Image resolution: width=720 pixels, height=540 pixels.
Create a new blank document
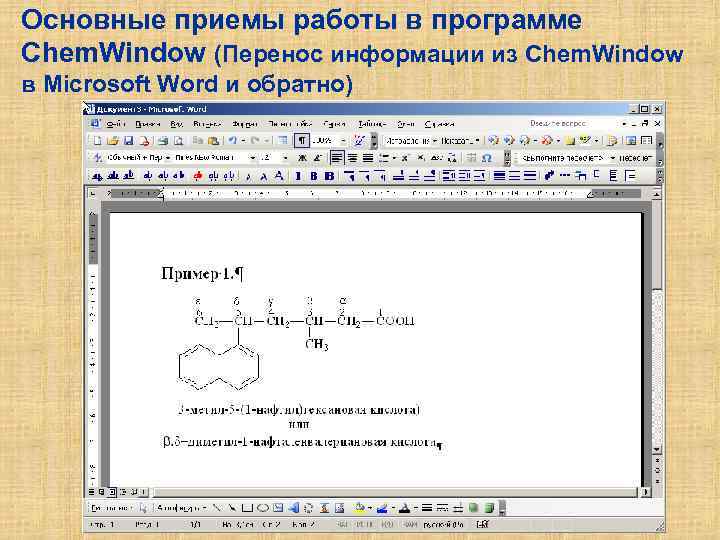97,141
